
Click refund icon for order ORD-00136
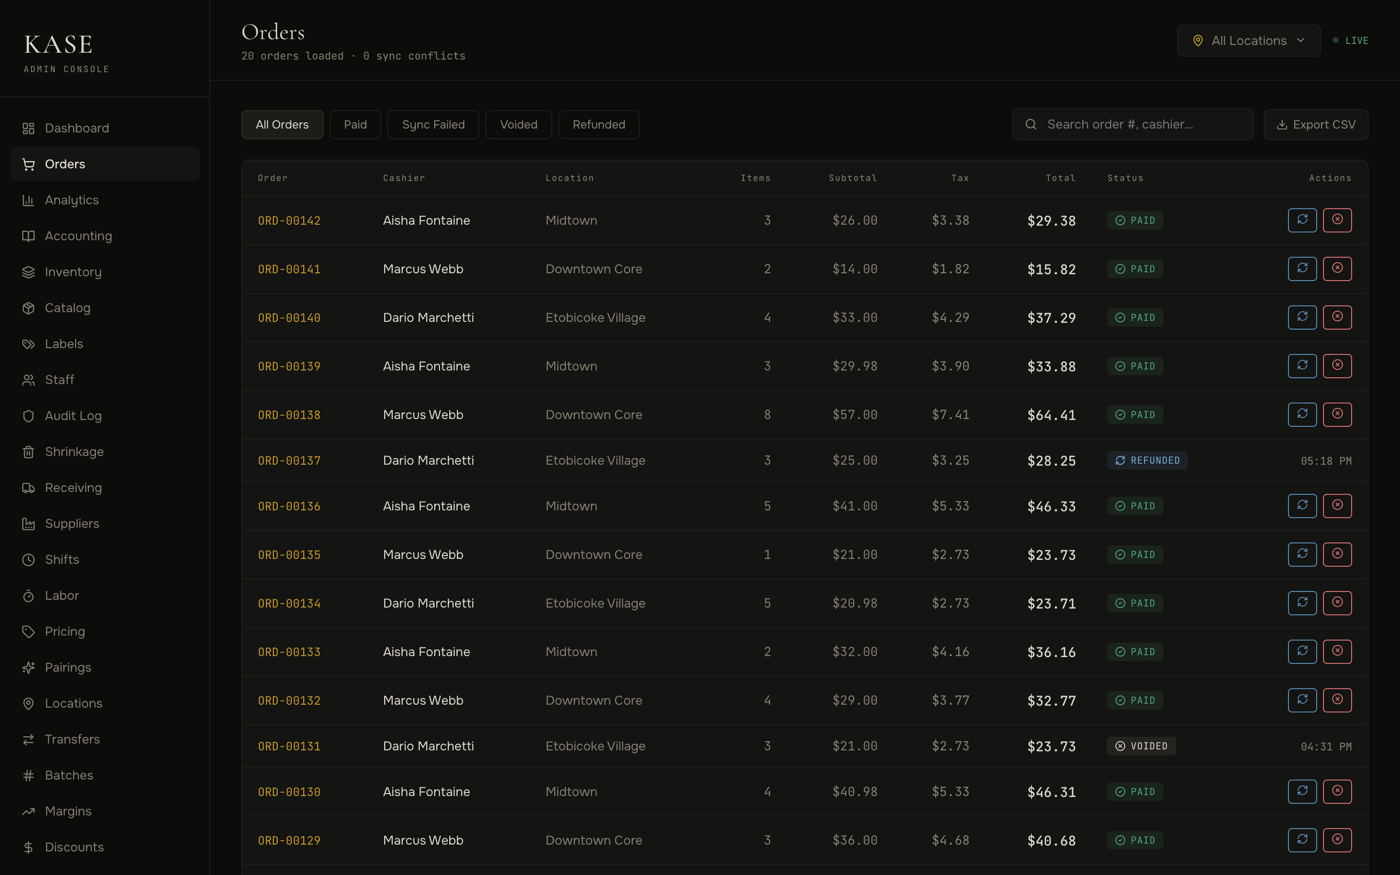1302,506
